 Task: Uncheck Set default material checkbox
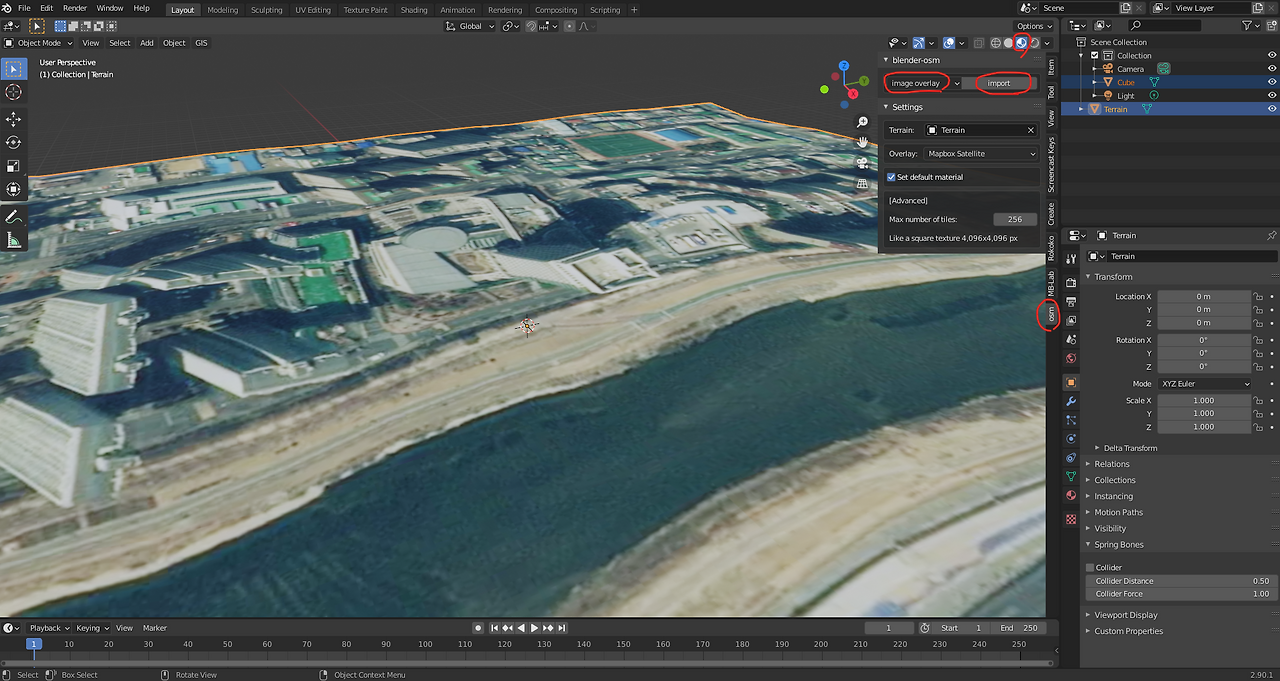pyautogui.click(x=892, y=177)
